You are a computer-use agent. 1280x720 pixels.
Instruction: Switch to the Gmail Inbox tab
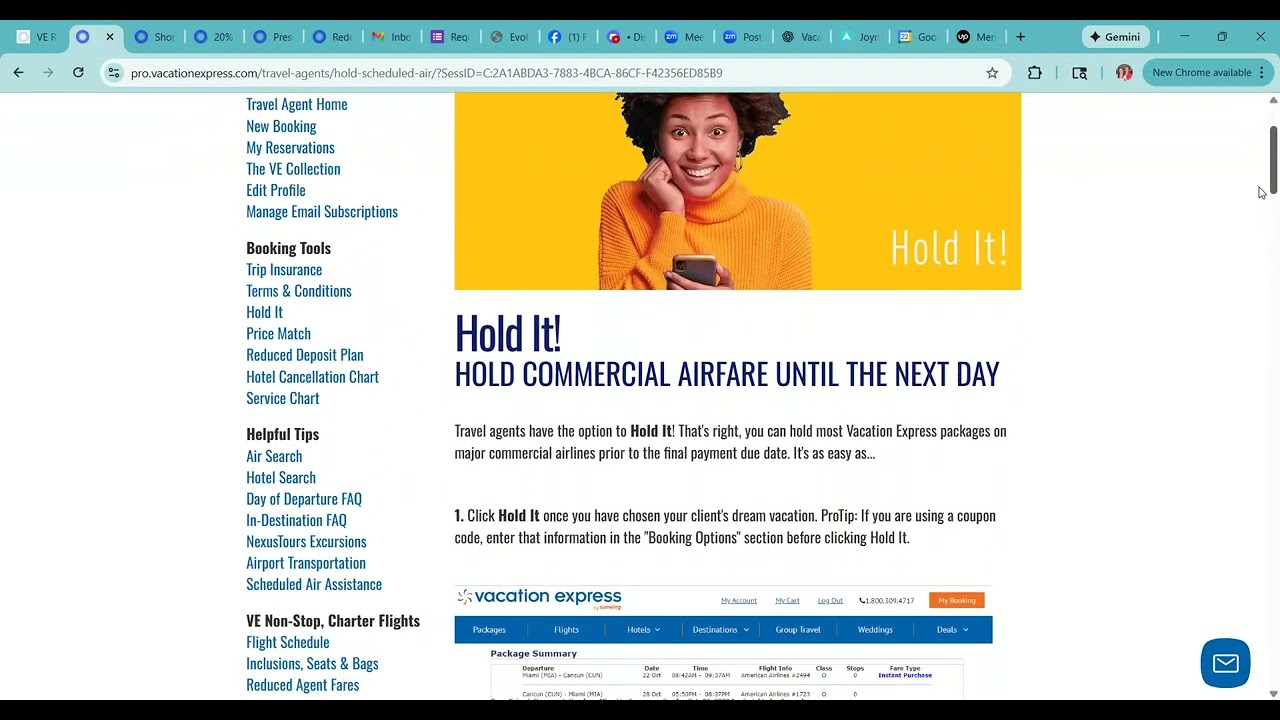click(x=391, y=37)
